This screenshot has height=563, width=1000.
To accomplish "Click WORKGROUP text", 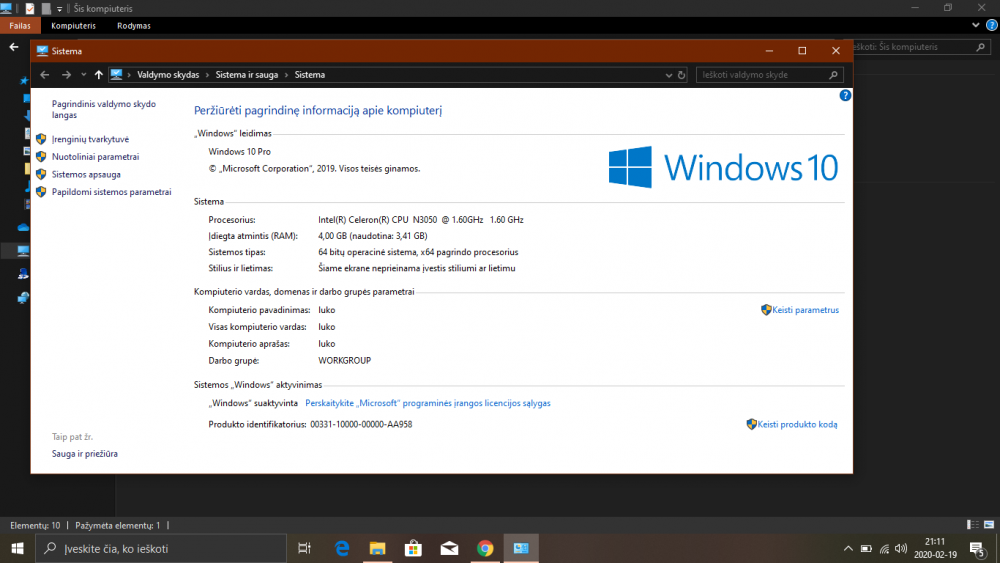I will tap(344, 361).
